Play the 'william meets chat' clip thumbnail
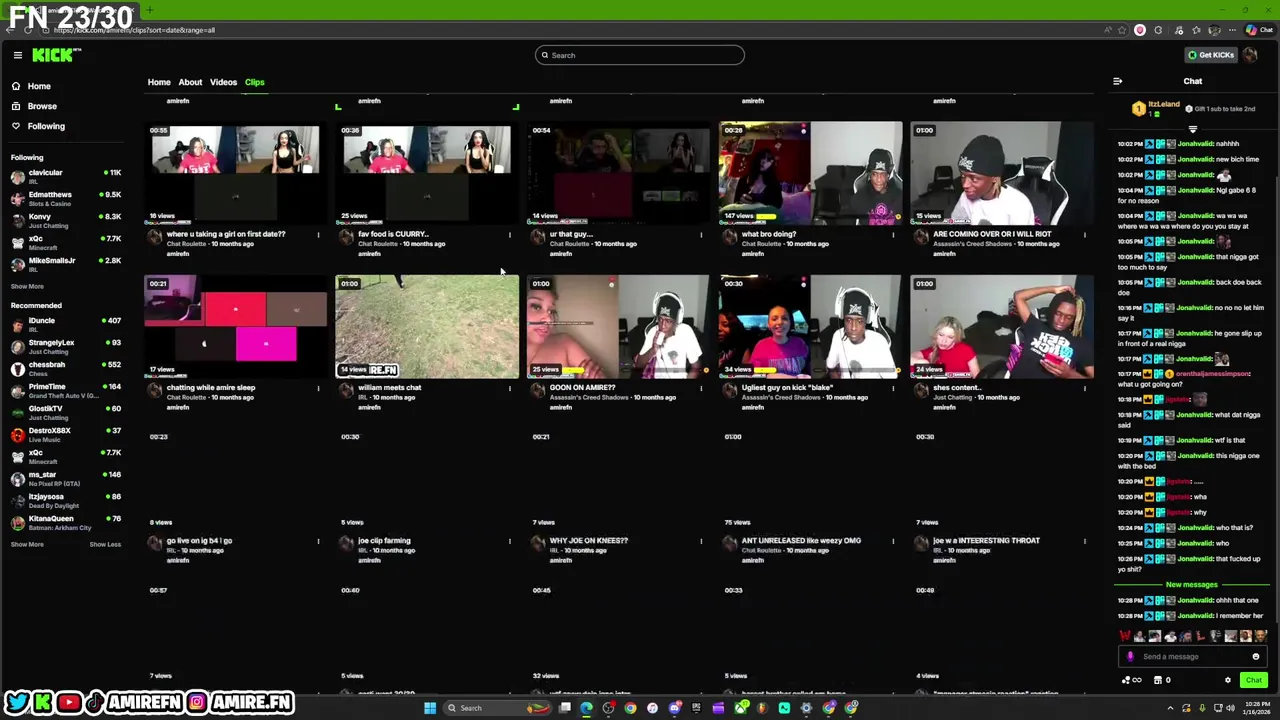The height and width of the screenshot is (720, 1280). (x=427, y=327)
